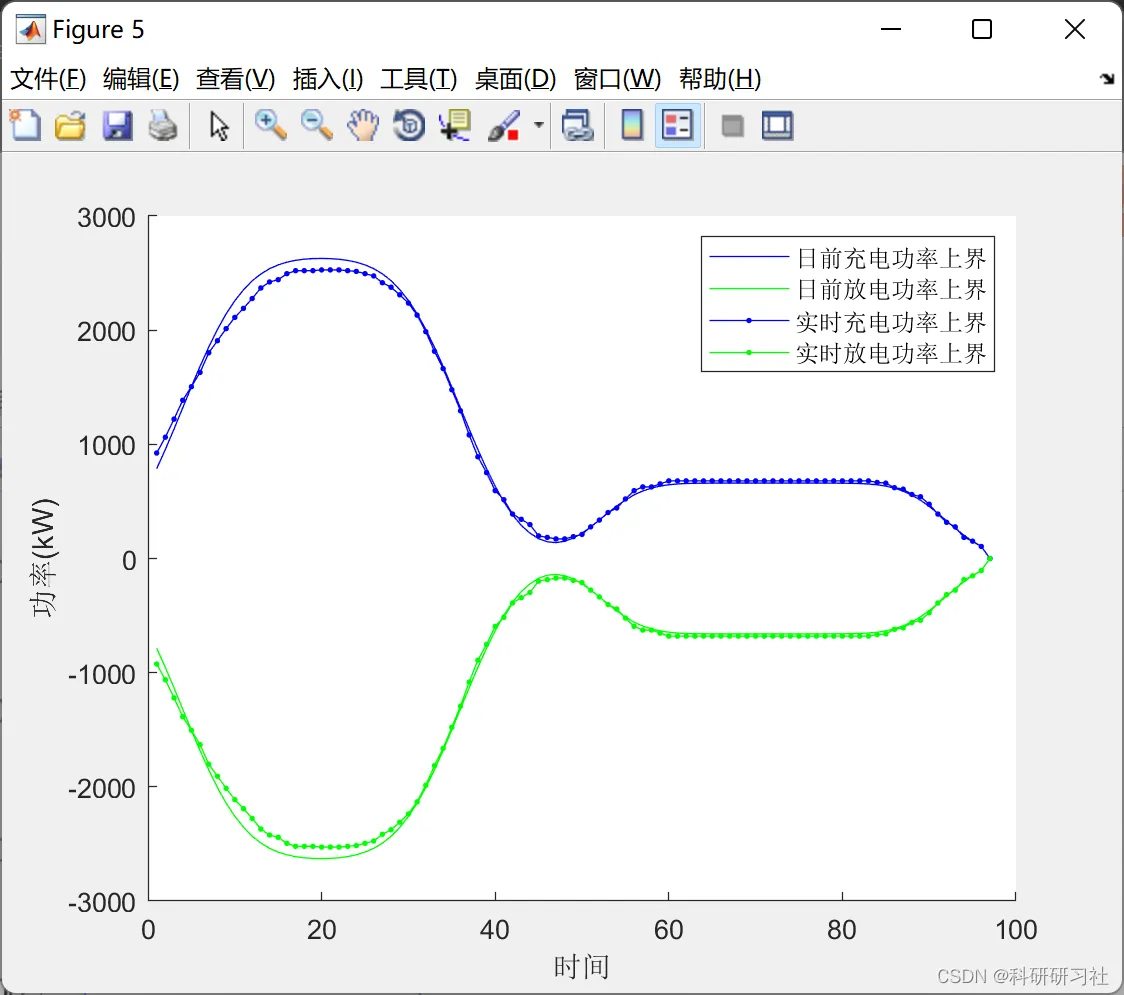Screen dimensions: 1124x995
Task: Open the 文件(F) menu
Action: 48,79
